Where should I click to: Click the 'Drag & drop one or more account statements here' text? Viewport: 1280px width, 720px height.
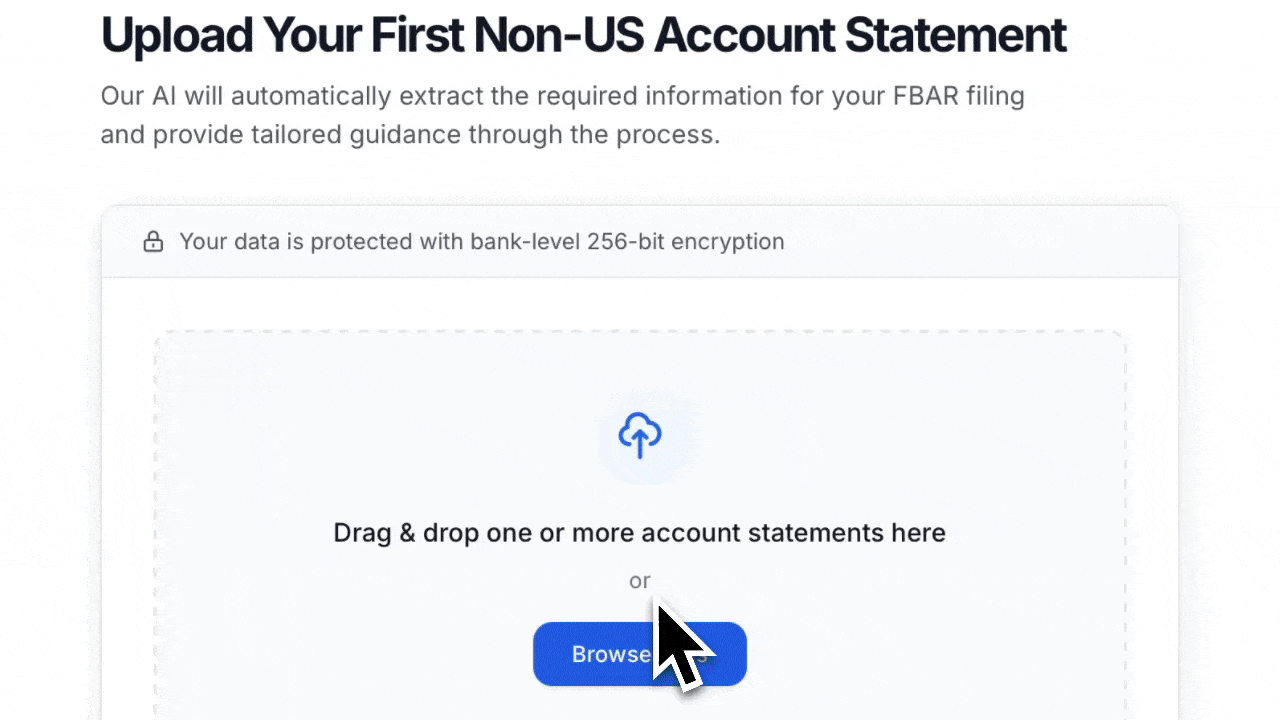click(x=640, y=532)
